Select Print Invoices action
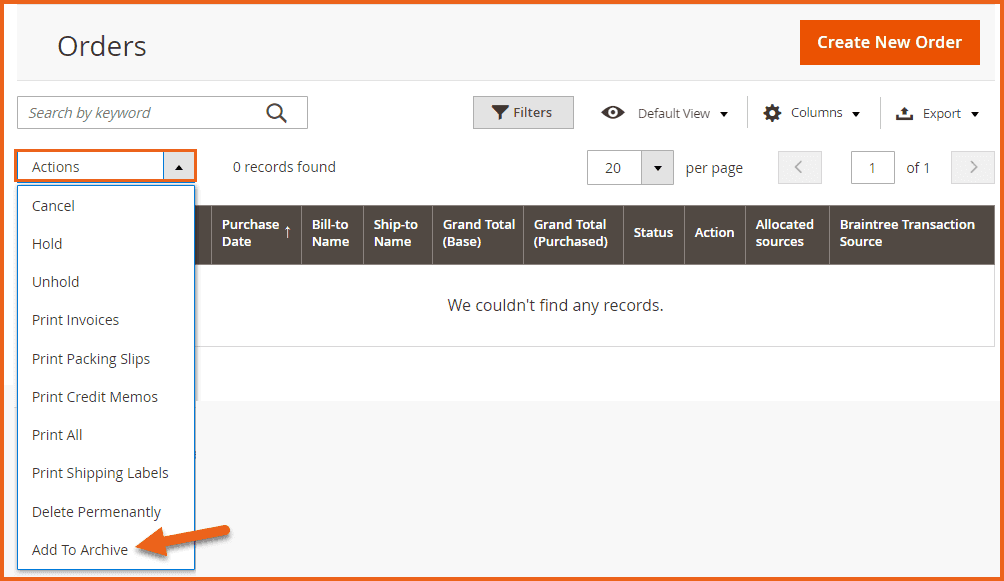The image size is (1004, 581). coord(76,320)
